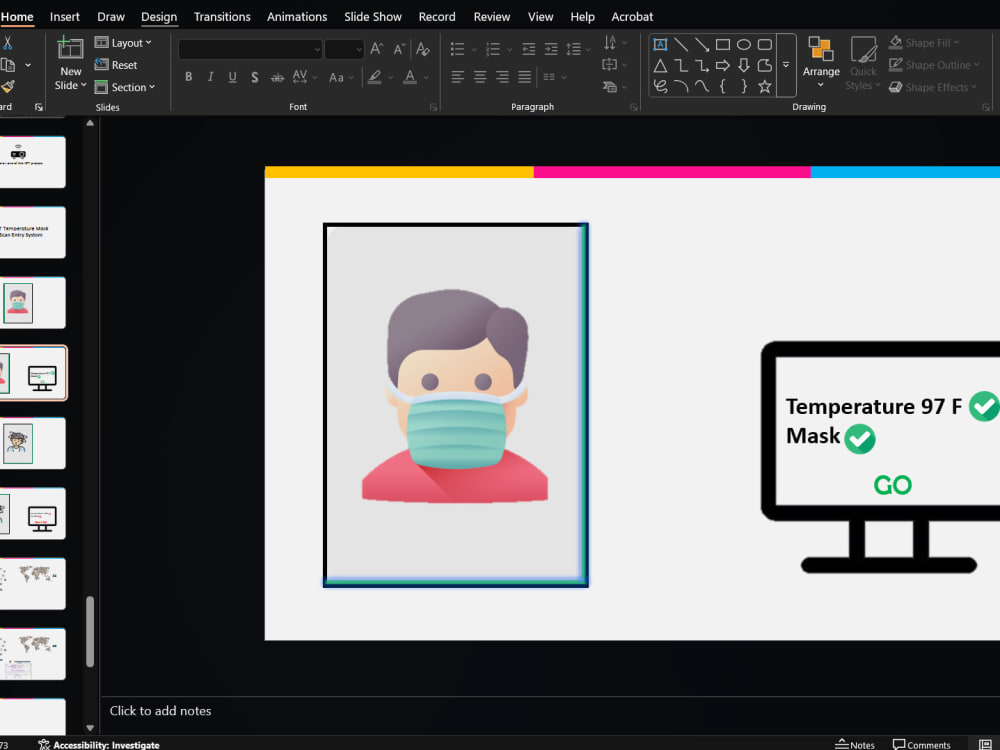Open the Arrange menu
This screenshot has width=1000, height=750.
[821, 64]
